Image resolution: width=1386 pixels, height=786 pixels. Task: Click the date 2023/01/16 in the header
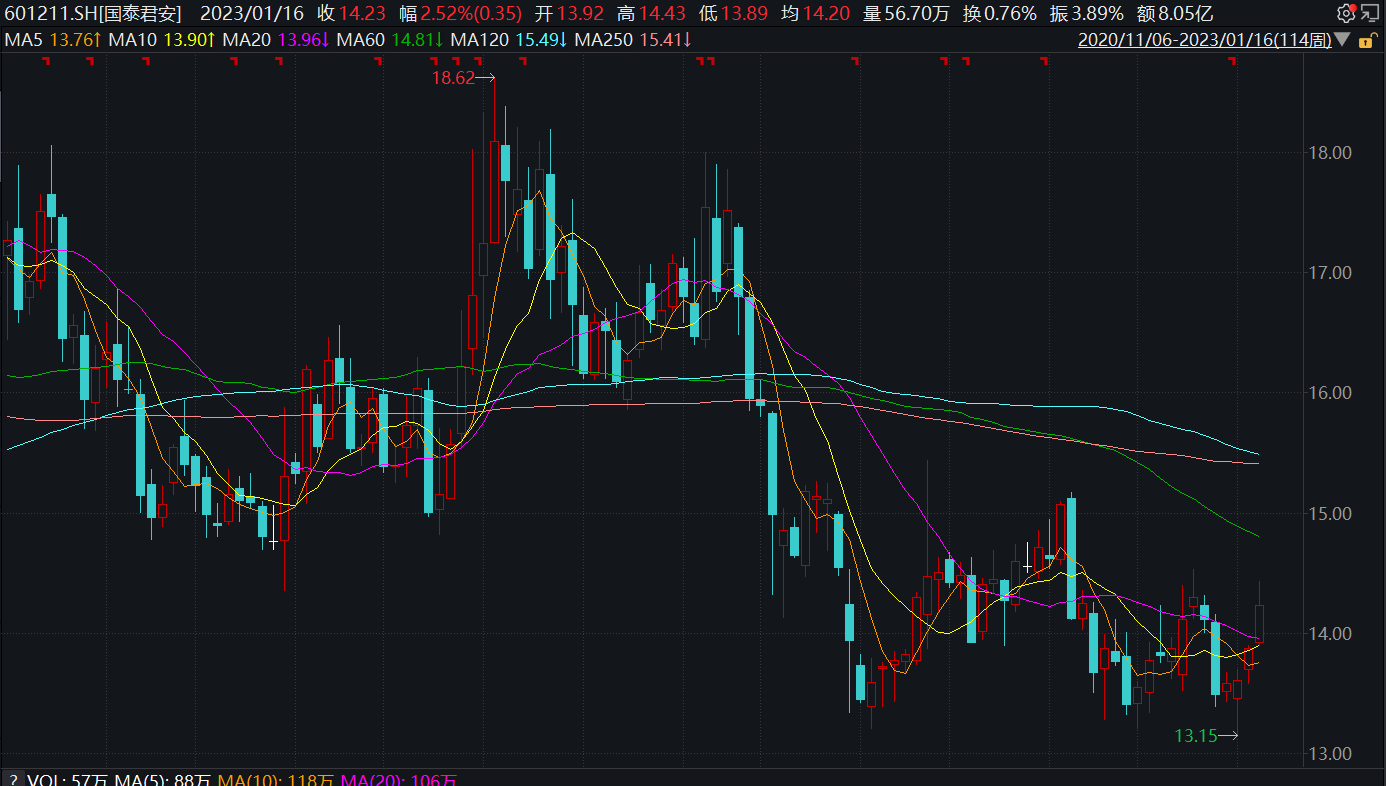pos(250,13)
